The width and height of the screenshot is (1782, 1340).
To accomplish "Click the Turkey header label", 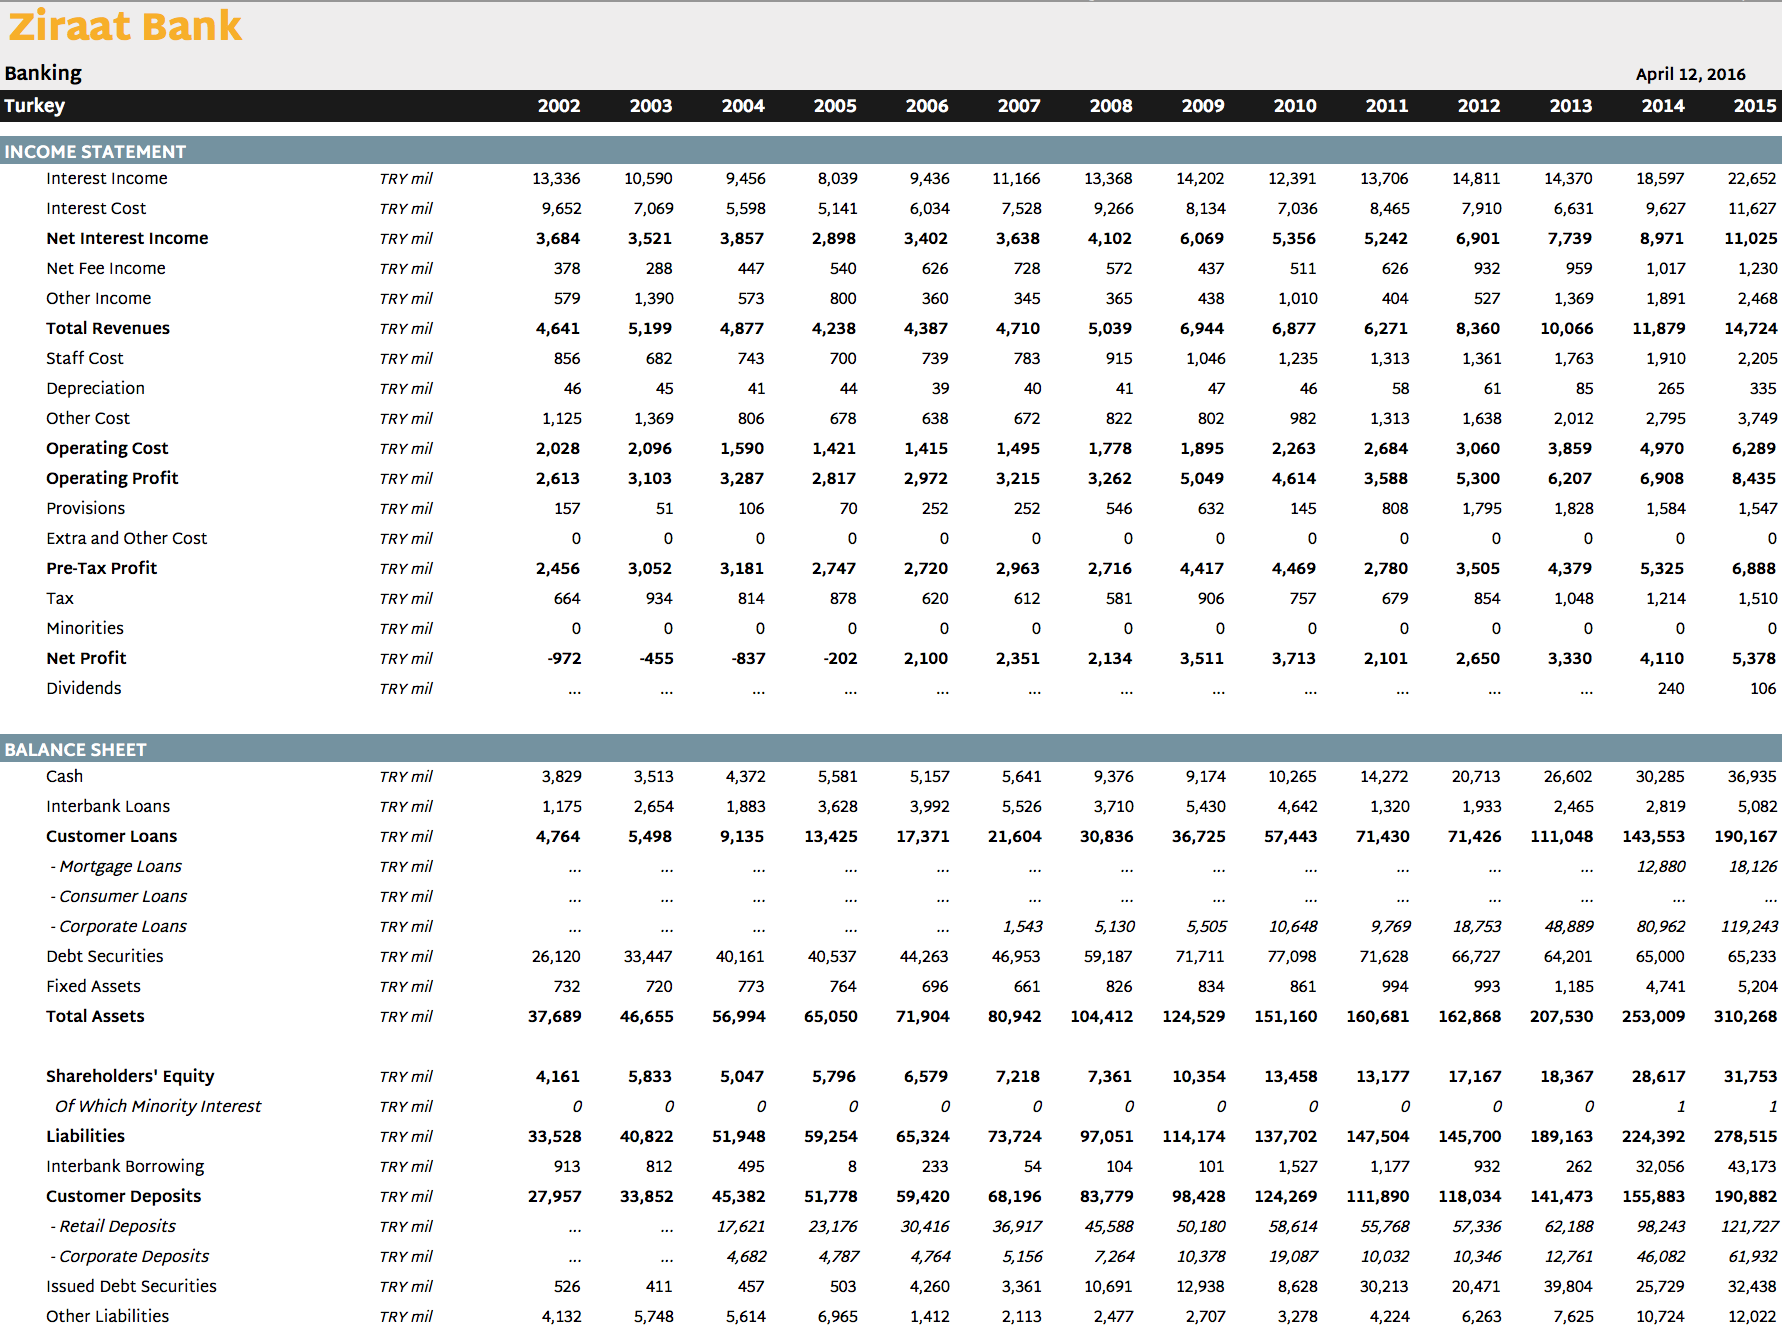I will pyautogui.click(x=35, y=106).
